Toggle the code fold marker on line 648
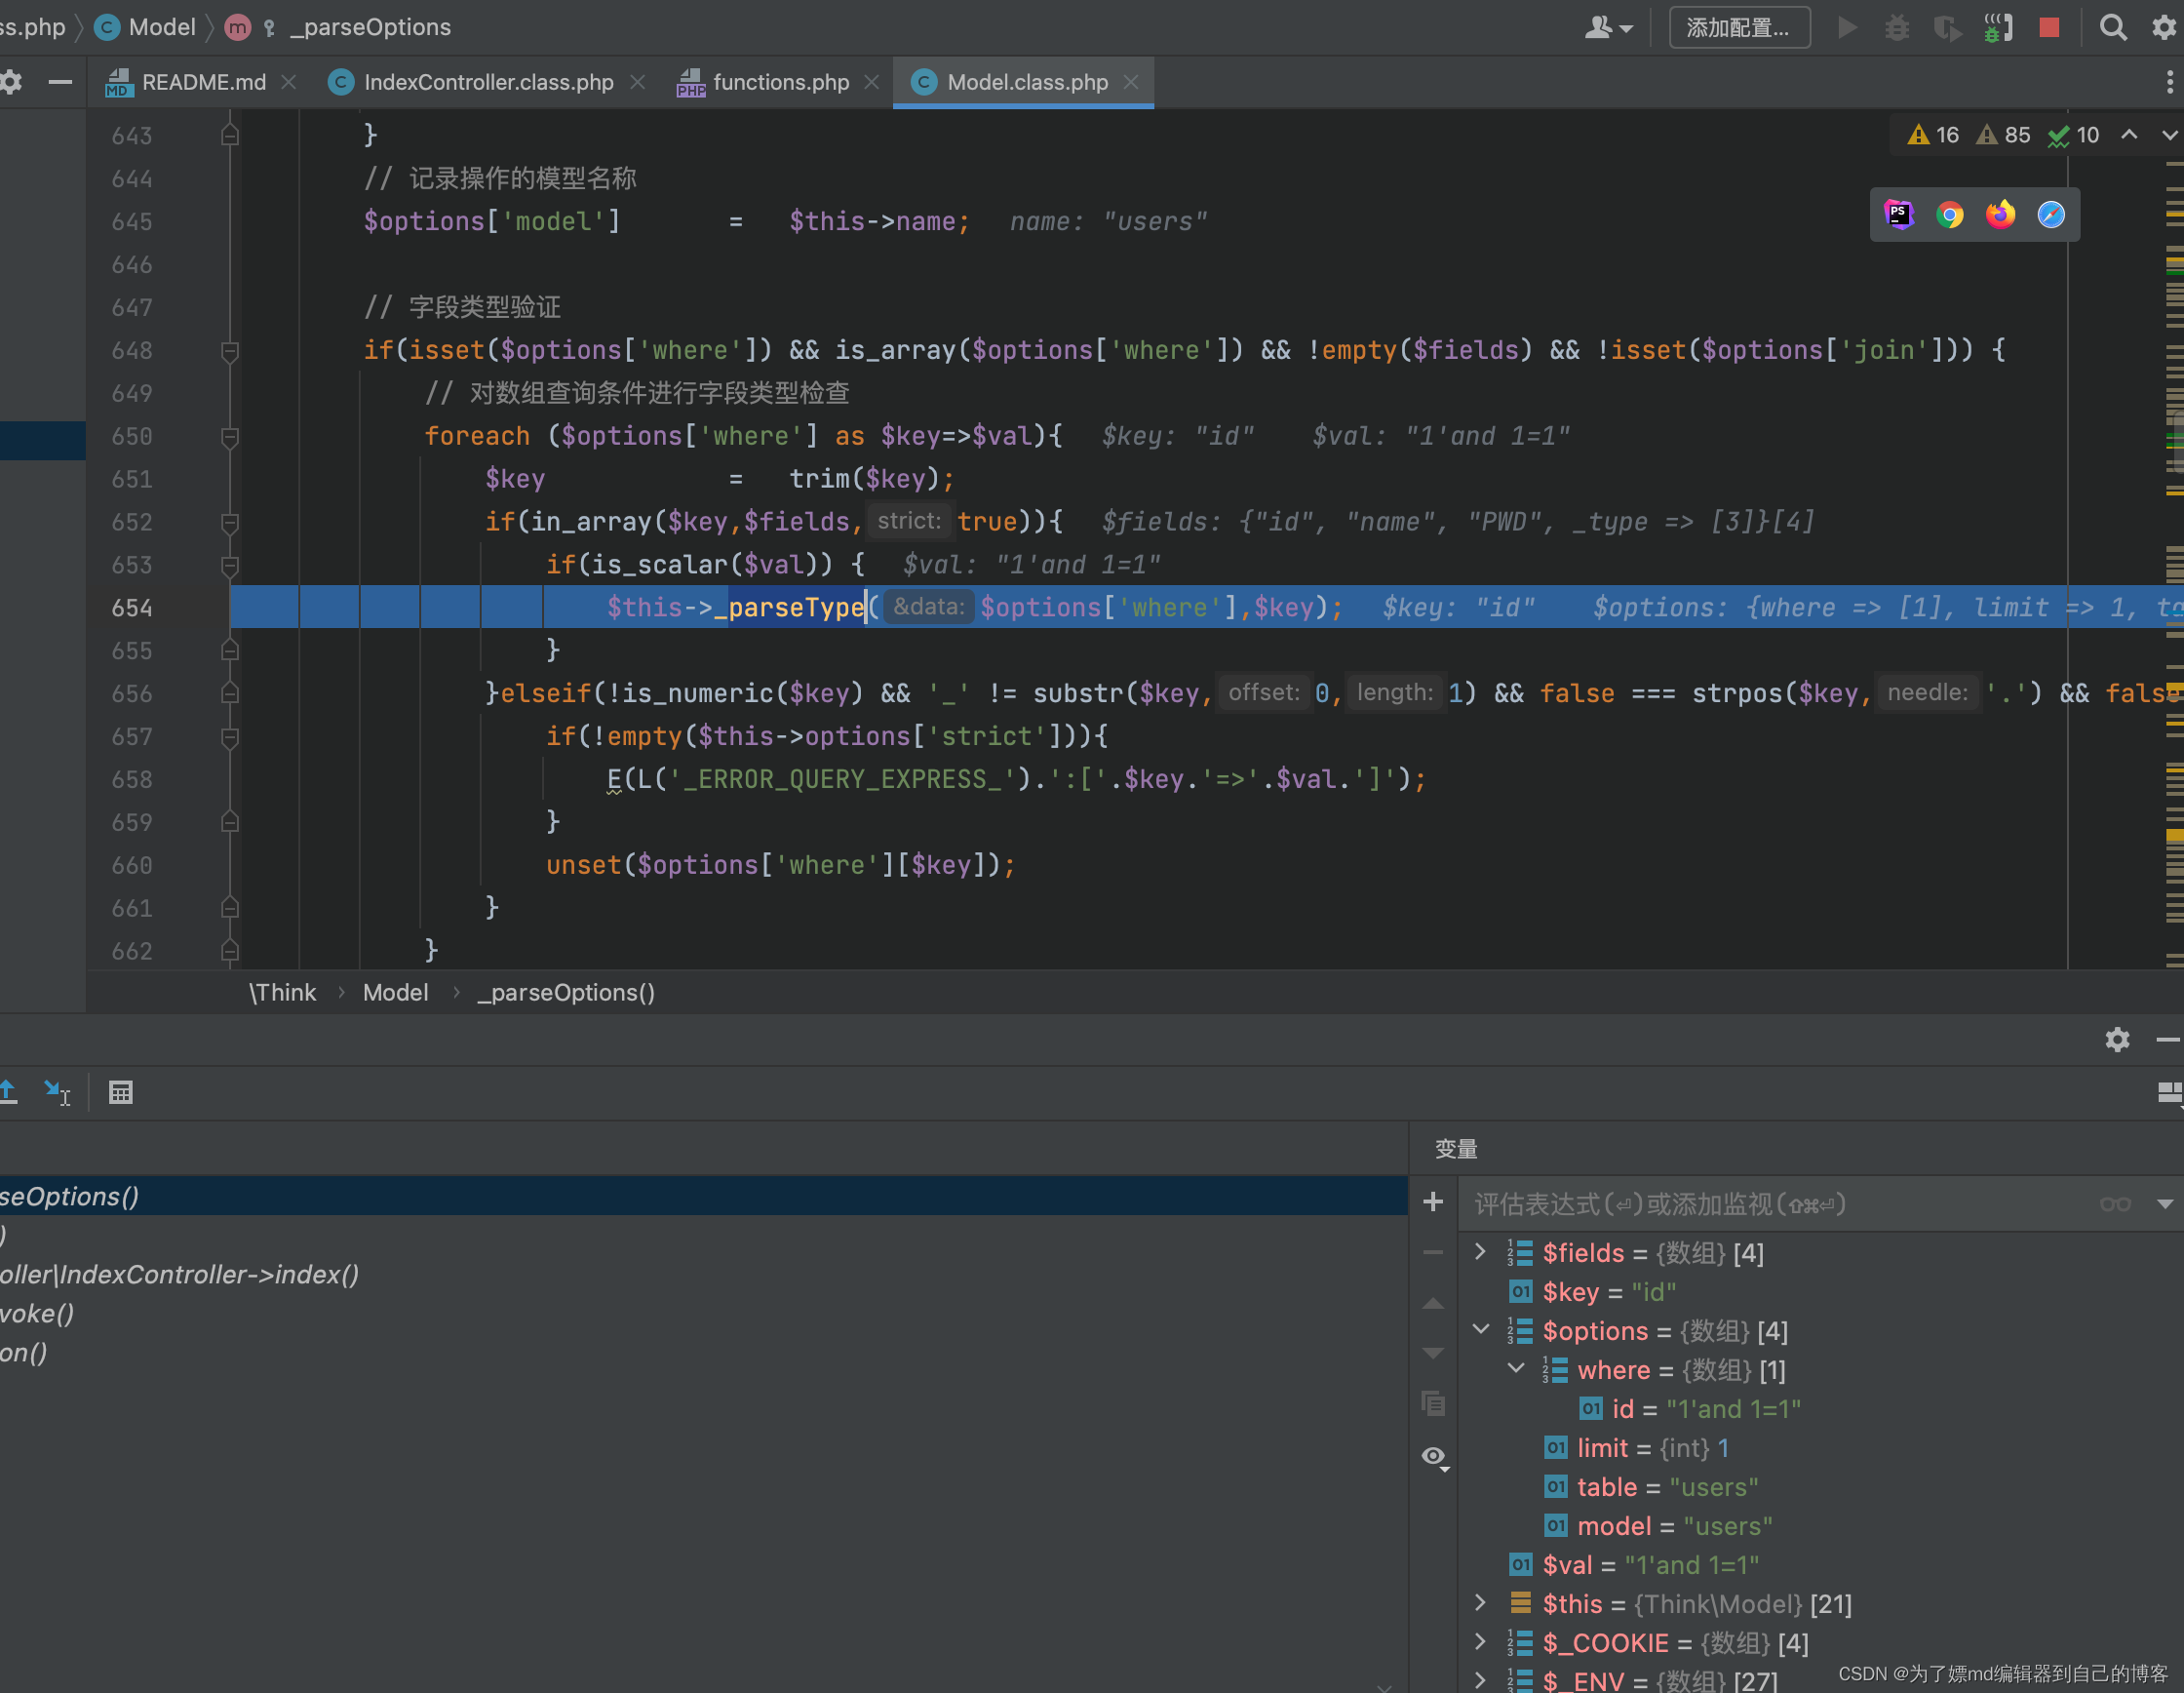Screen dimensions: 2184x1693 coord(230,351)
